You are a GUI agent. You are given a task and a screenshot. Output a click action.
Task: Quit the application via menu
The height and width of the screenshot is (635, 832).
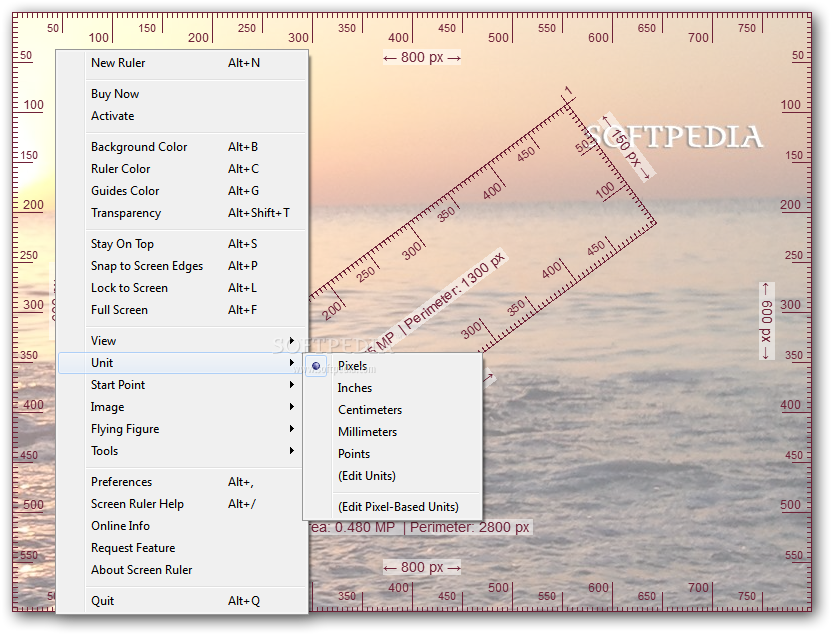click(182, 601)
